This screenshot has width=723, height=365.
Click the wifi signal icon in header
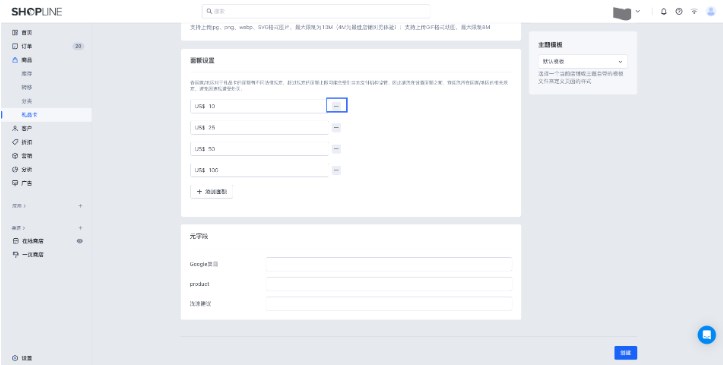(694, 12)
